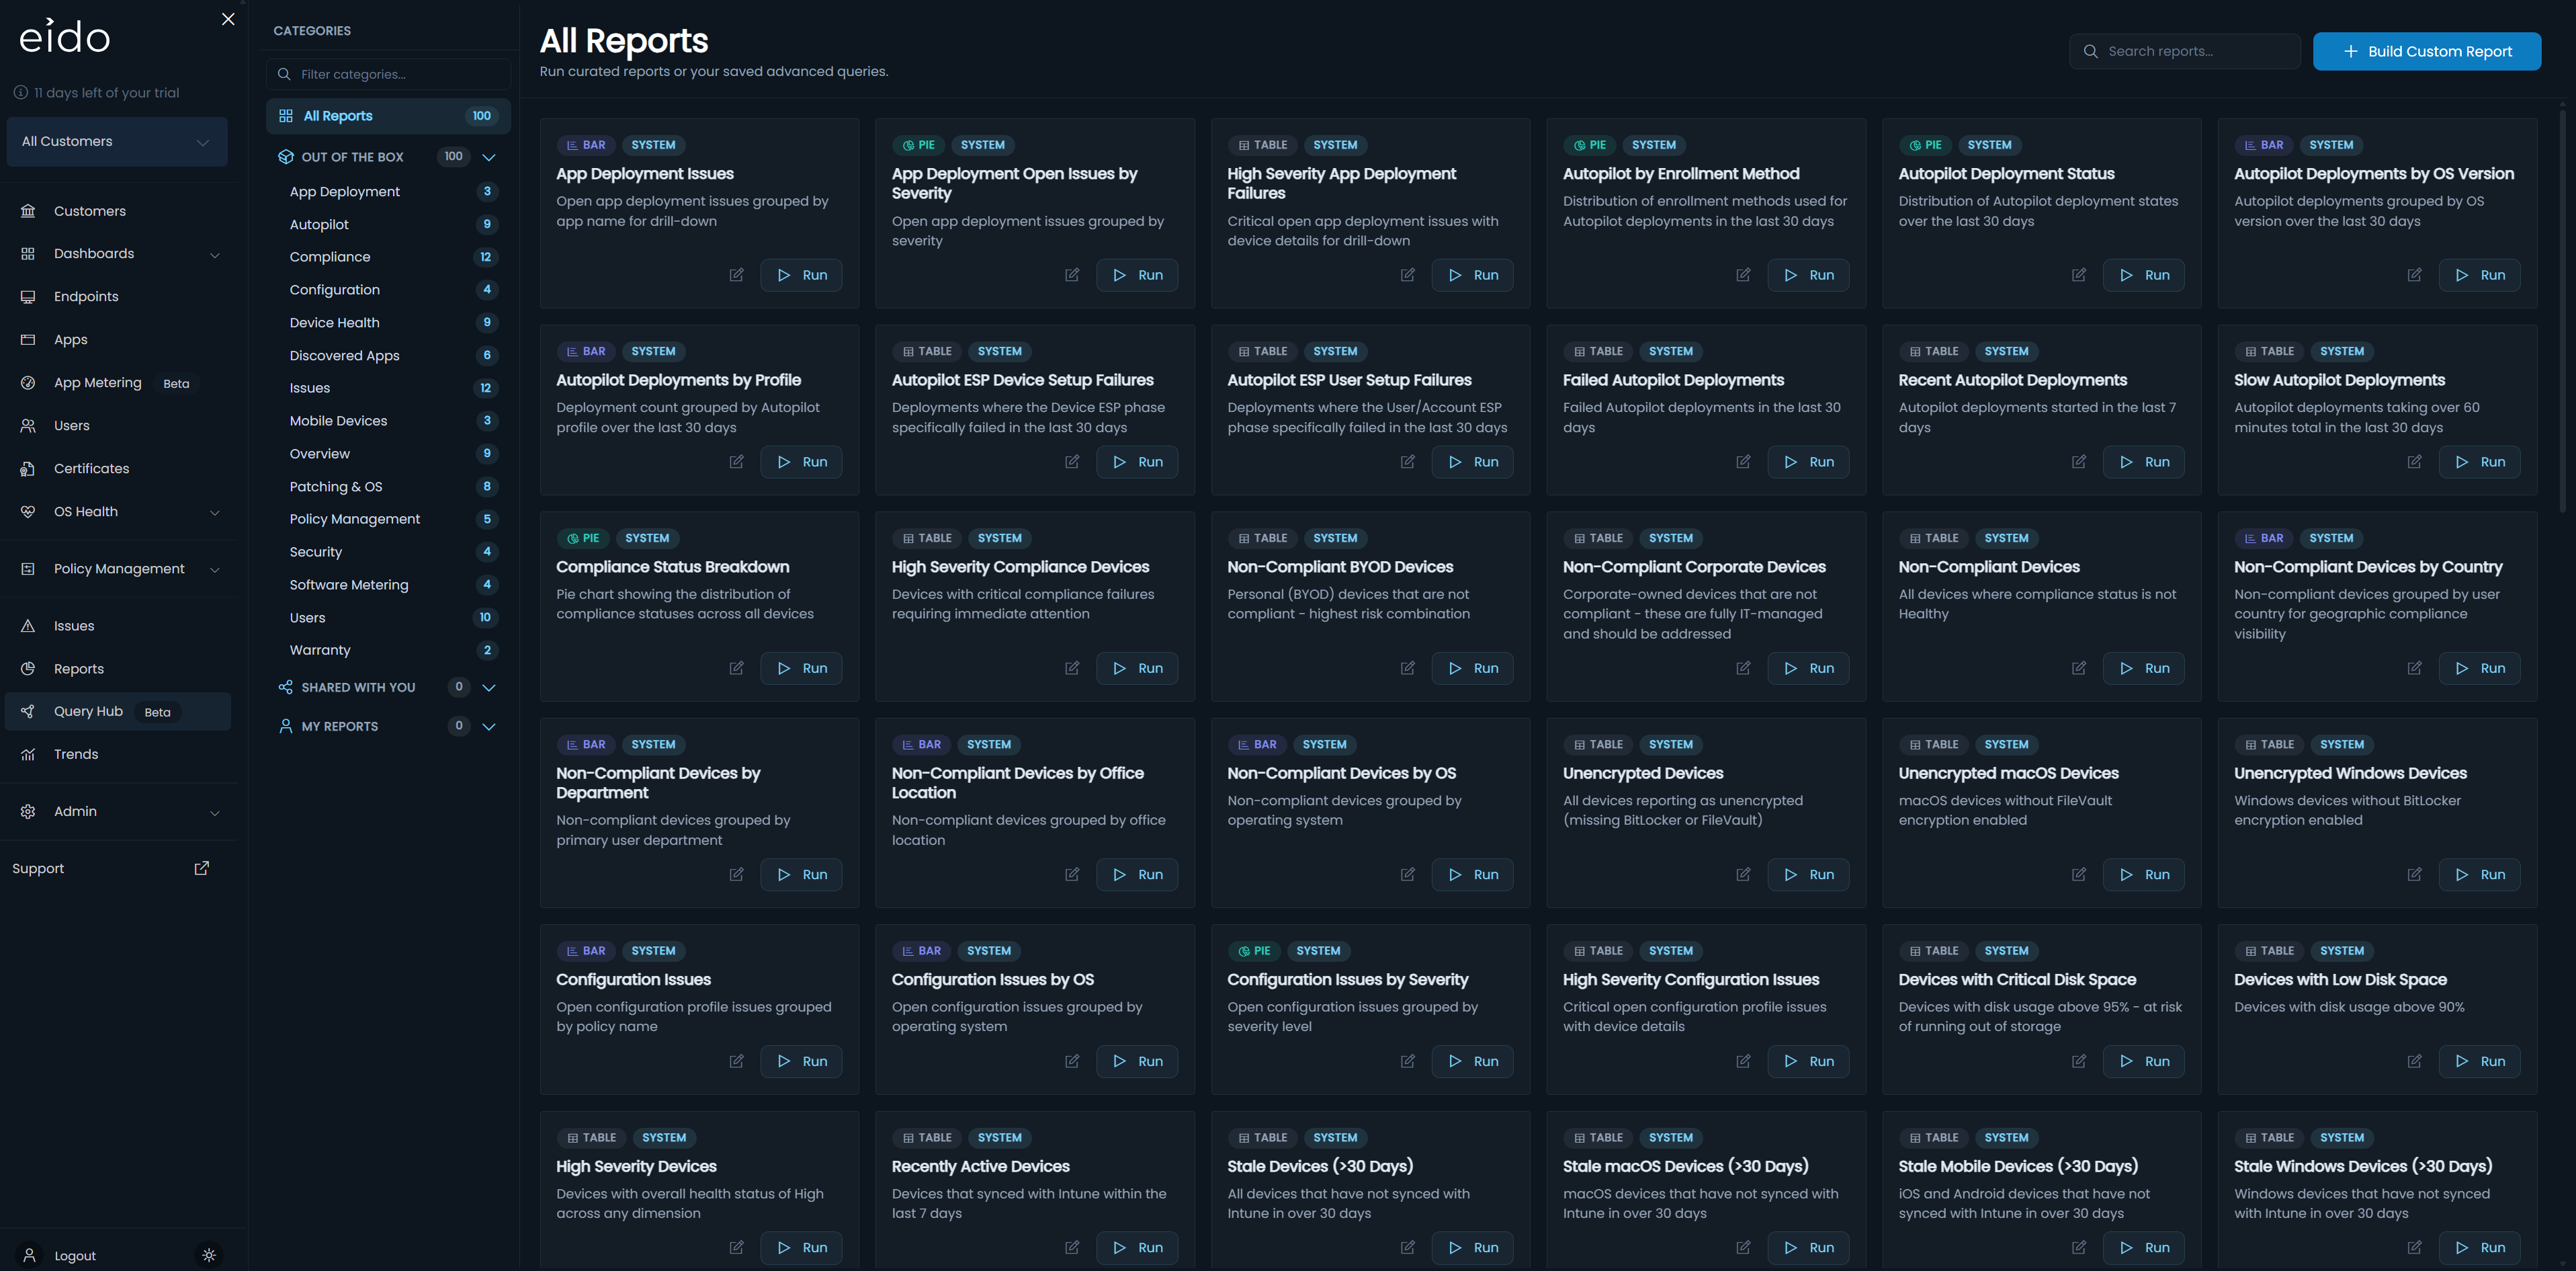This screenshot has width=2576, height=1271.
Task: Click the App Metering gauge icon
Action: click(x=28, y=383)
